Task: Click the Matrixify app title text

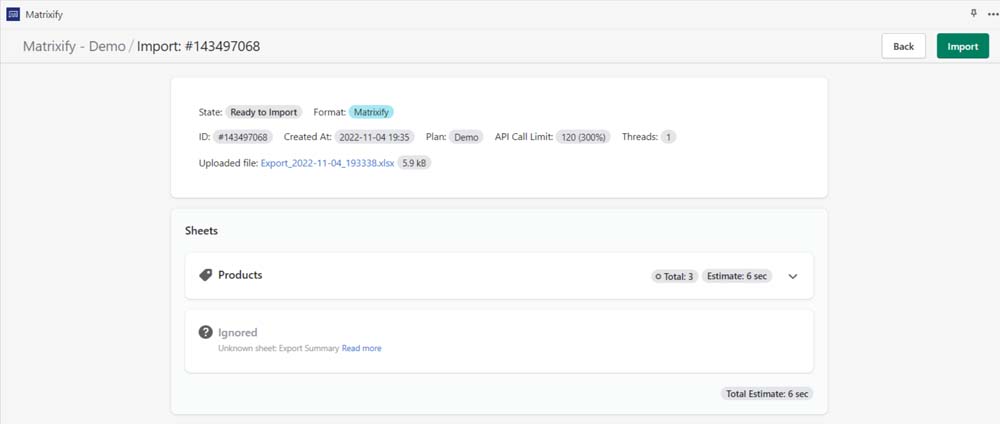Action: pyautogui.click(x=44, y=14)
